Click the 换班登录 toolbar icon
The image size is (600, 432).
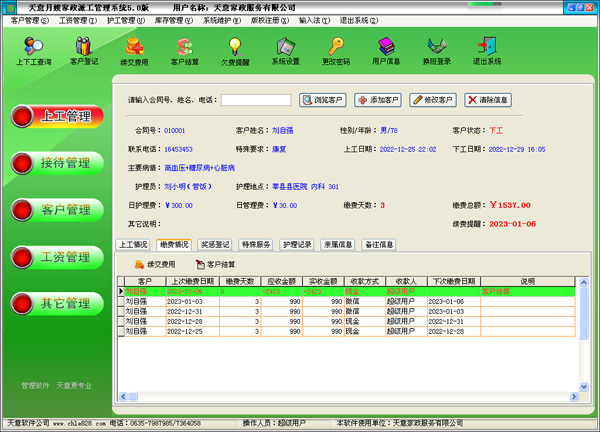pyautogui.click(x=437, y=50)
